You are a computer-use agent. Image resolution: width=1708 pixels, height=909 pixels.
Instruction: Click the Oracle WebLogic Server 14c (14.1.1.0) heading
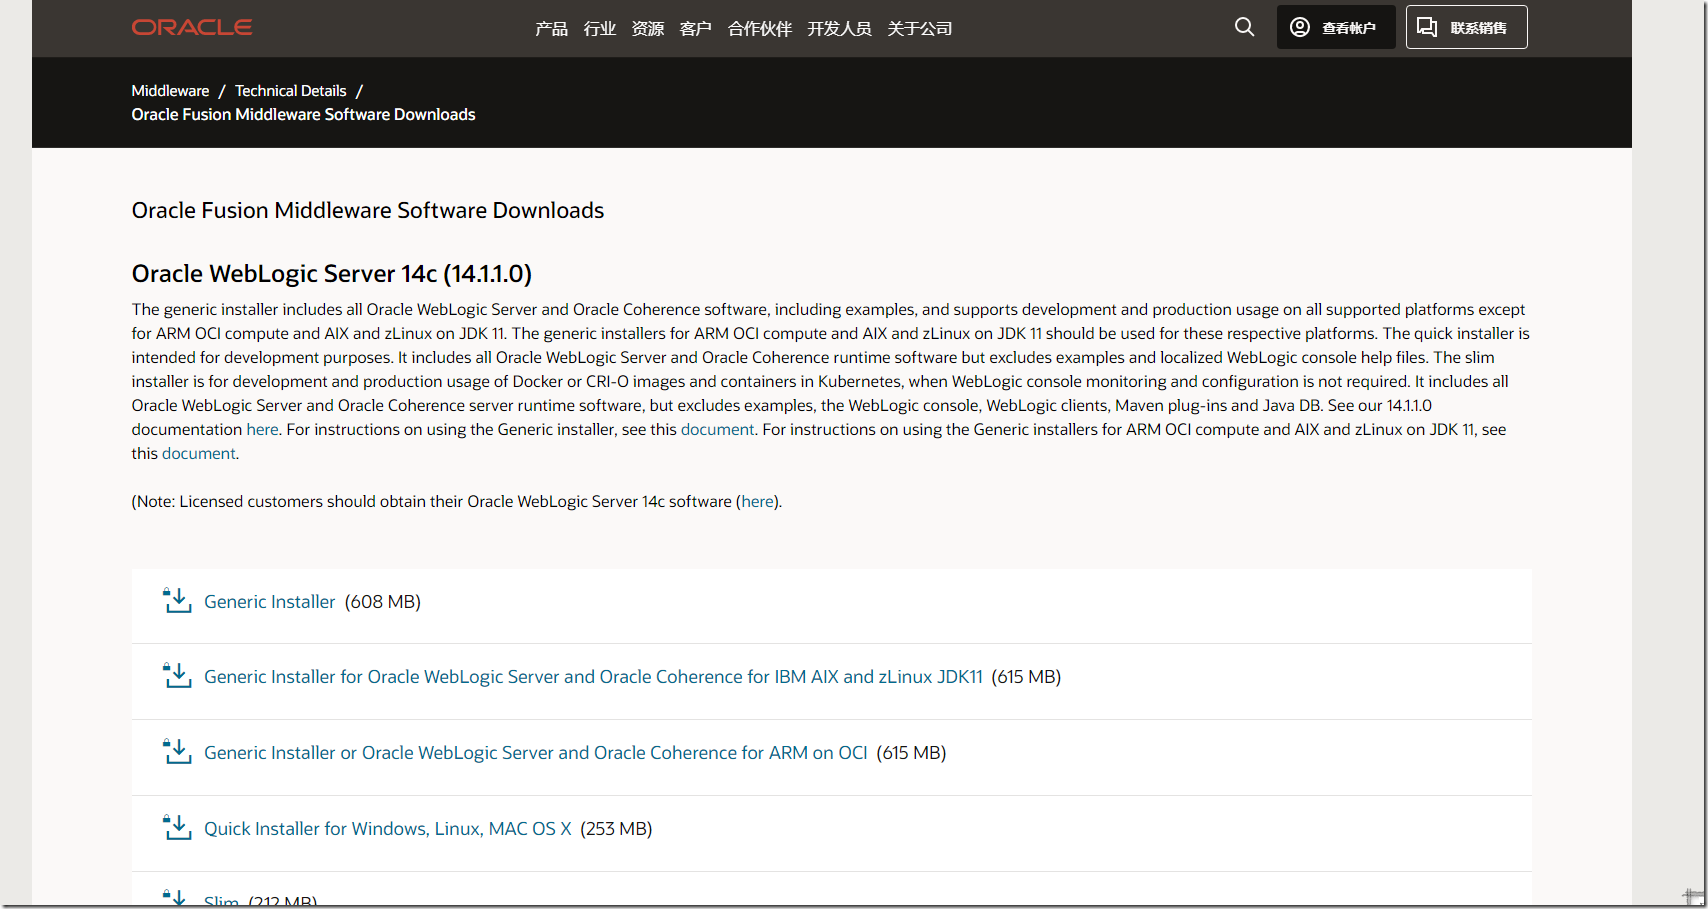pos(332,274)
